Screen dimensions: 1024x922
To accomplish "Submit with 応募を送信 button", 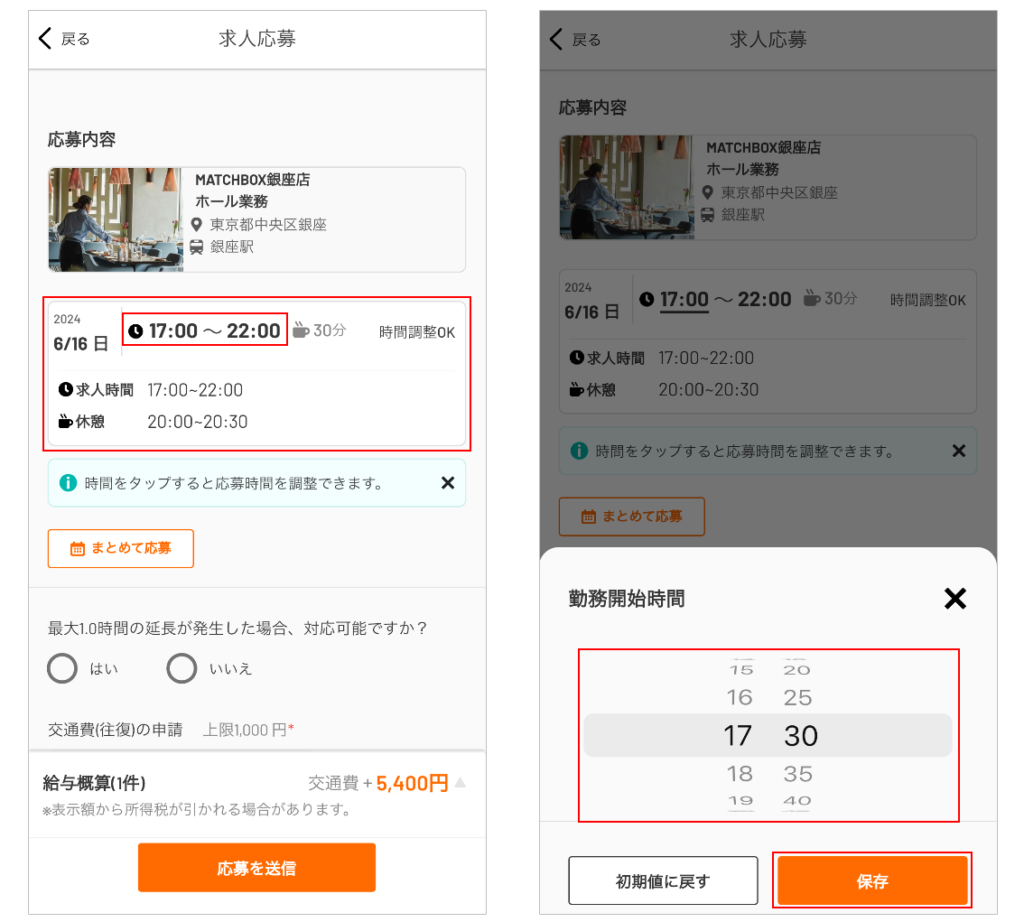I will 257,868.
